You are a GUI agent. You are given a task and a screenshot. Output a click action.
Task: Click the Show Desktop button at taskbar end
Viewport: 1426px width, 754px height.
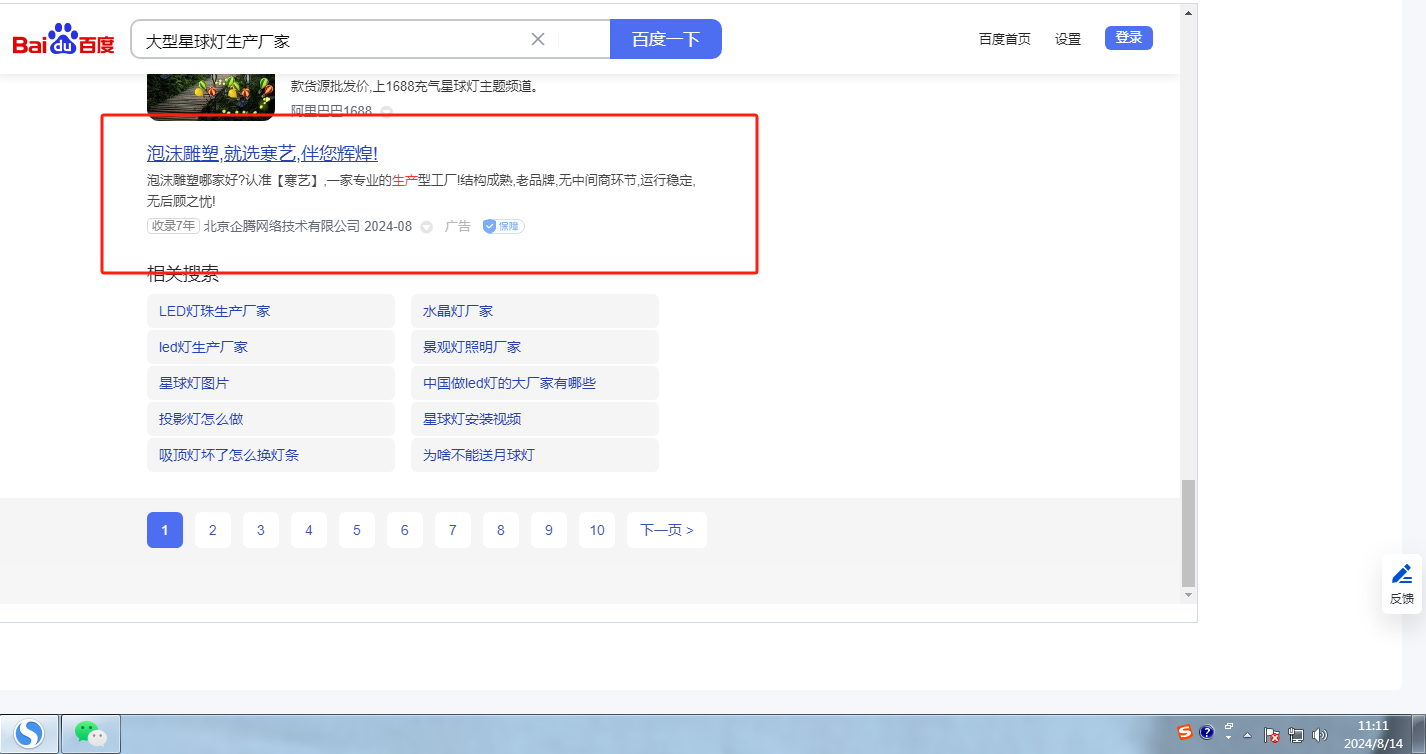[x=1418, y=734]
